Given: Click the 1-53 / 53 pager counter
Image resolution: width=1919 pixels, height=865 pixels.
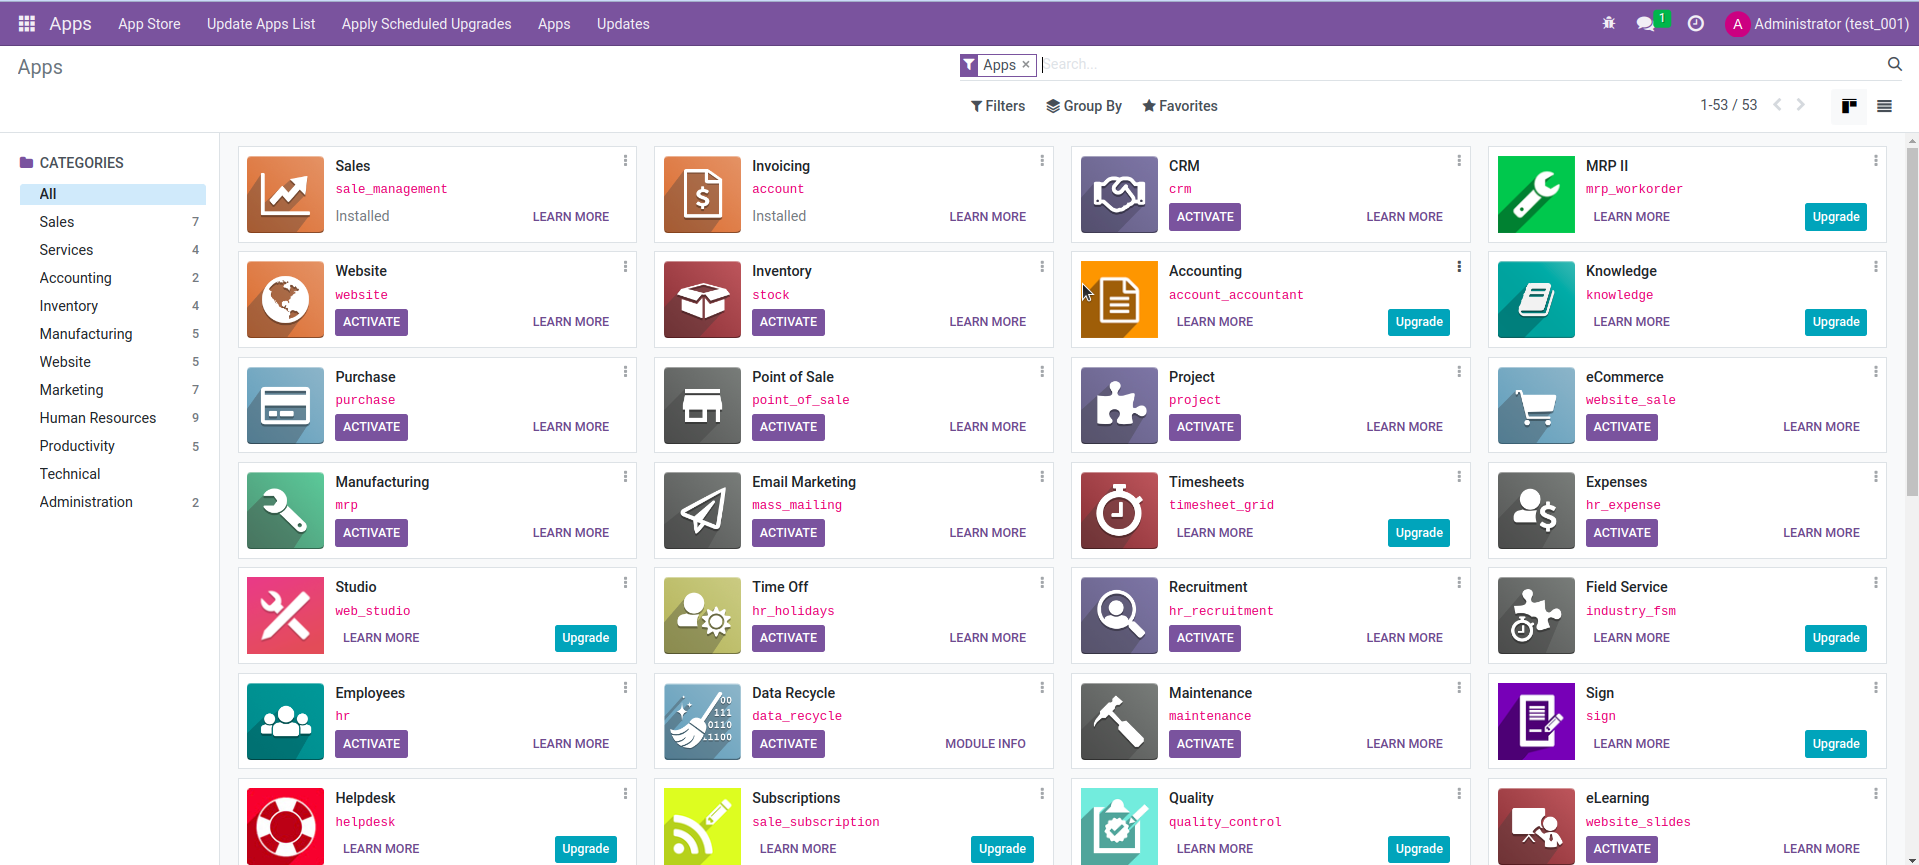Looking at the screenshot, I should 1728,105.
